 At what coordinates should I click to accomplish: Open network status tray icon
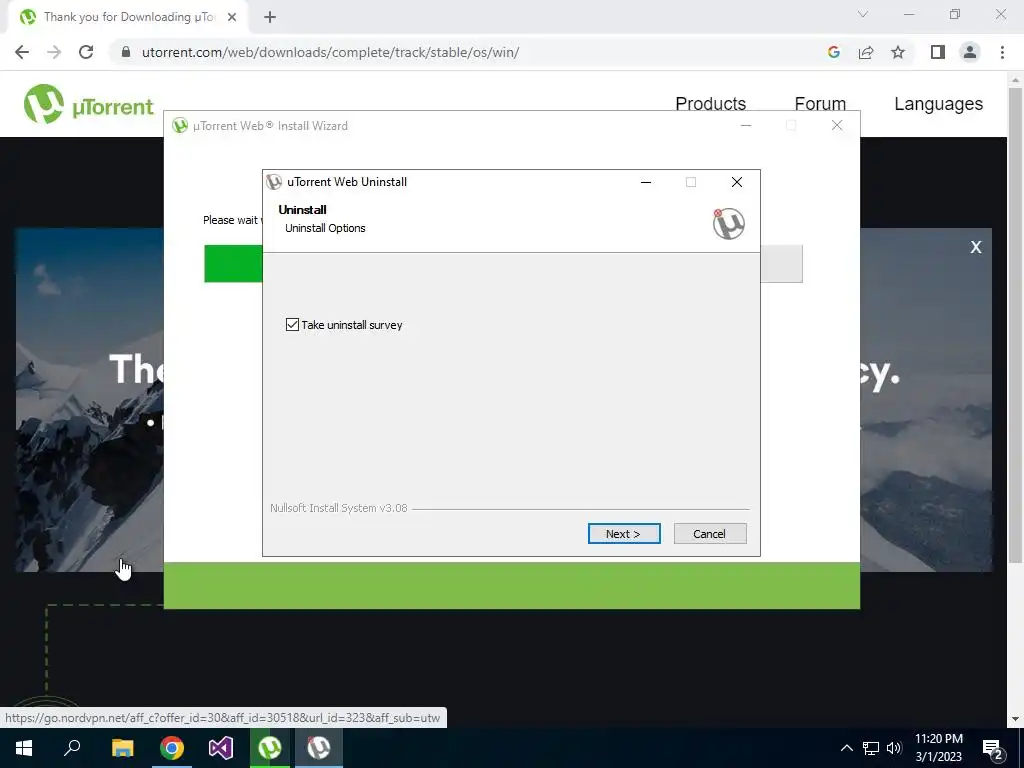871,748
